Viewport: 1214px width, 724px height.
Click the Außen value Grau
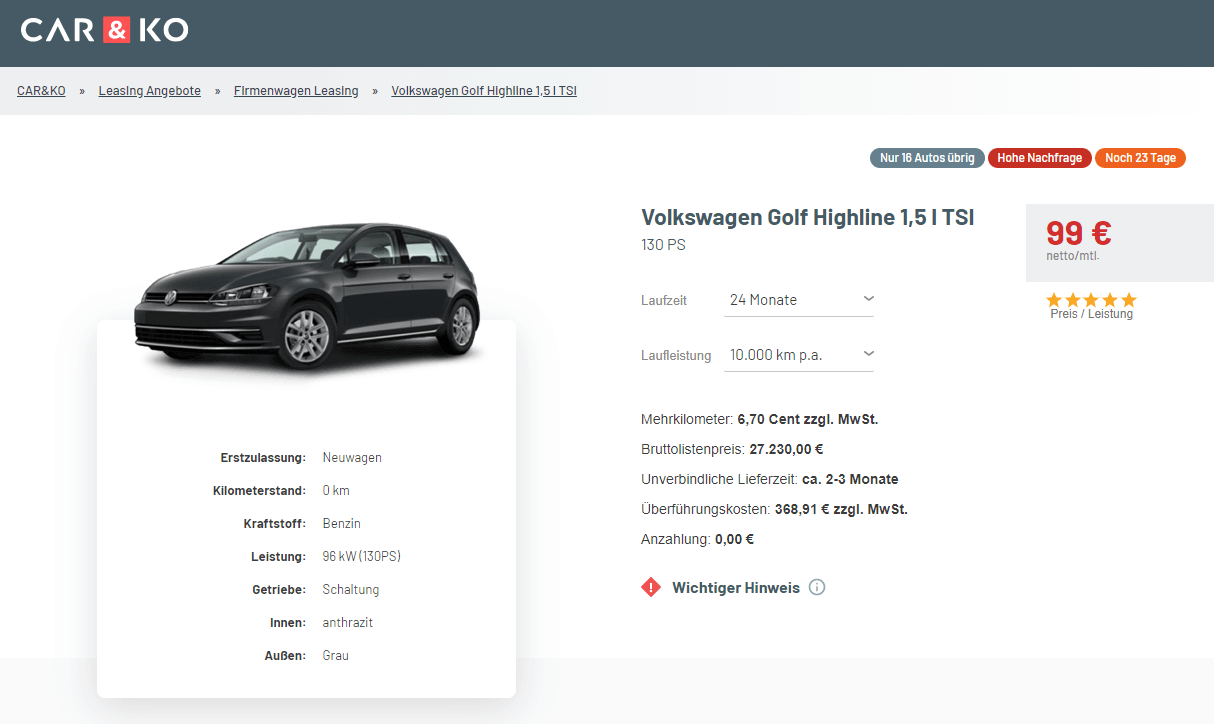click(336, 656)
